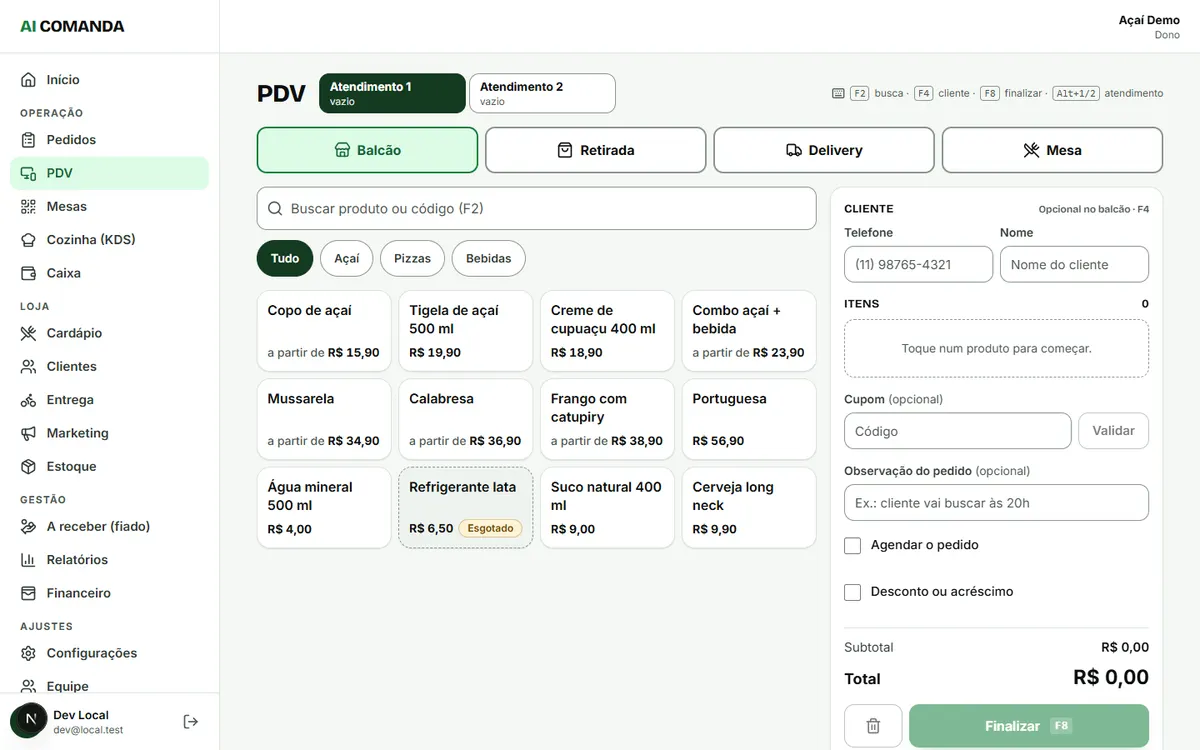Viewport: 1200px width, 750px height.
Task: Click the Clientes people icon
Action: (28, 366)
